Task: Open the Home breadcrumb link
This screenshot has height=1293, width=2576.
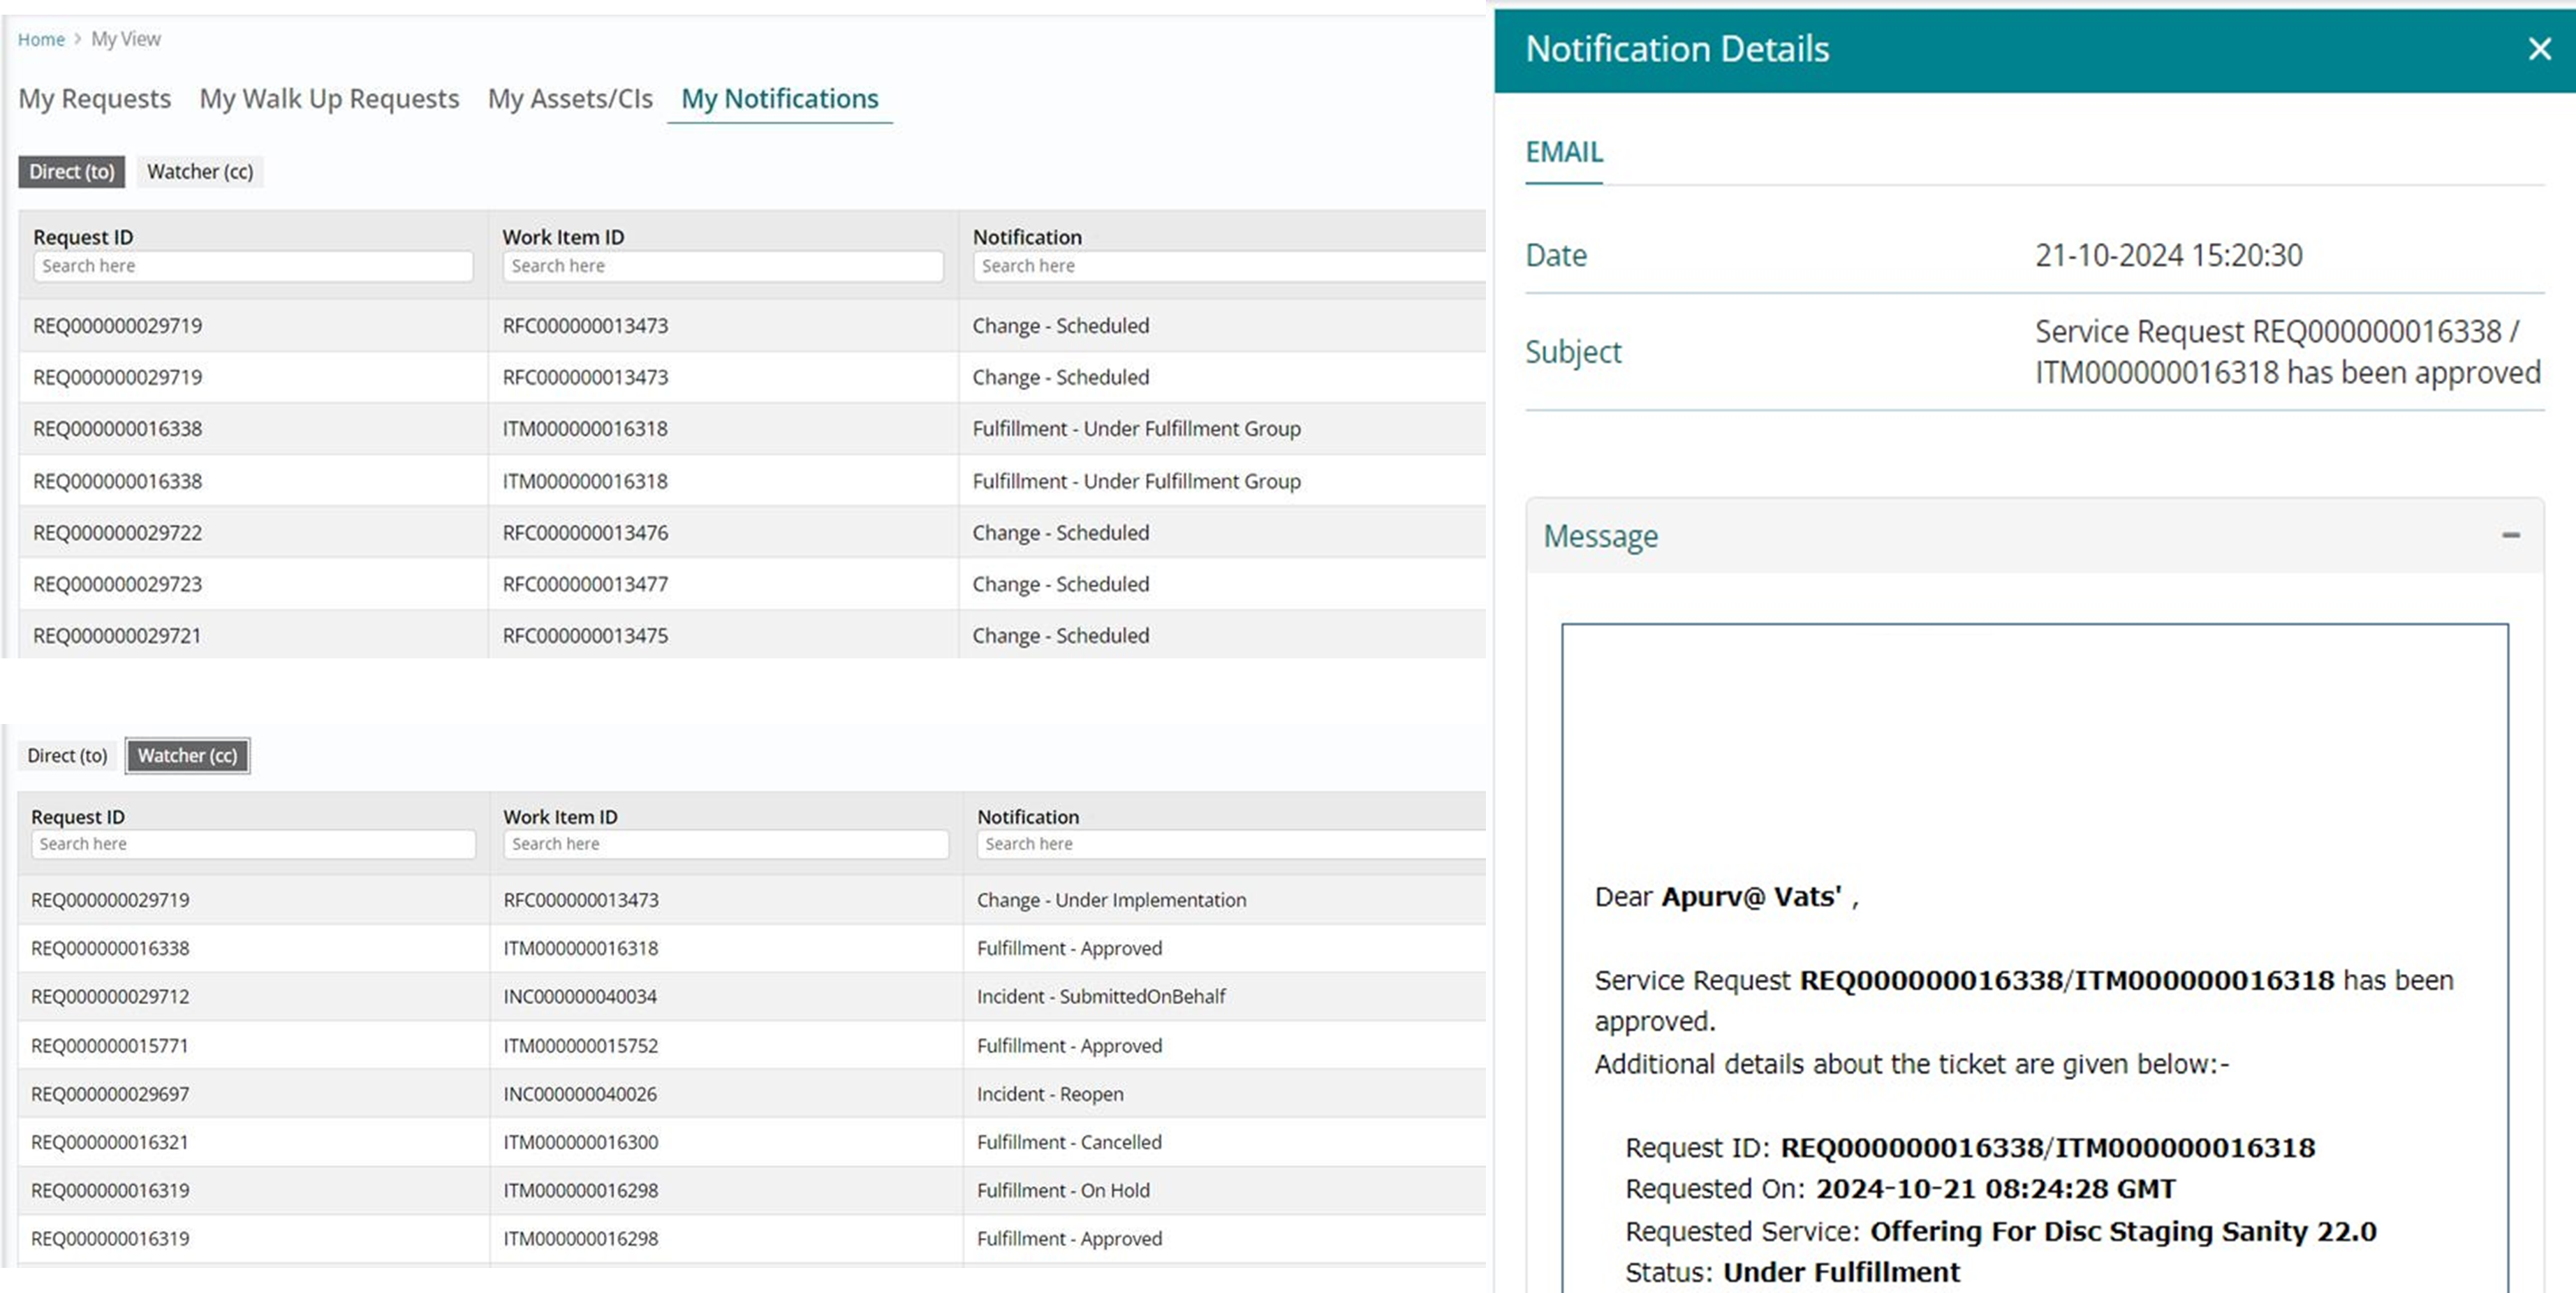Action: (x=41, y=39)
